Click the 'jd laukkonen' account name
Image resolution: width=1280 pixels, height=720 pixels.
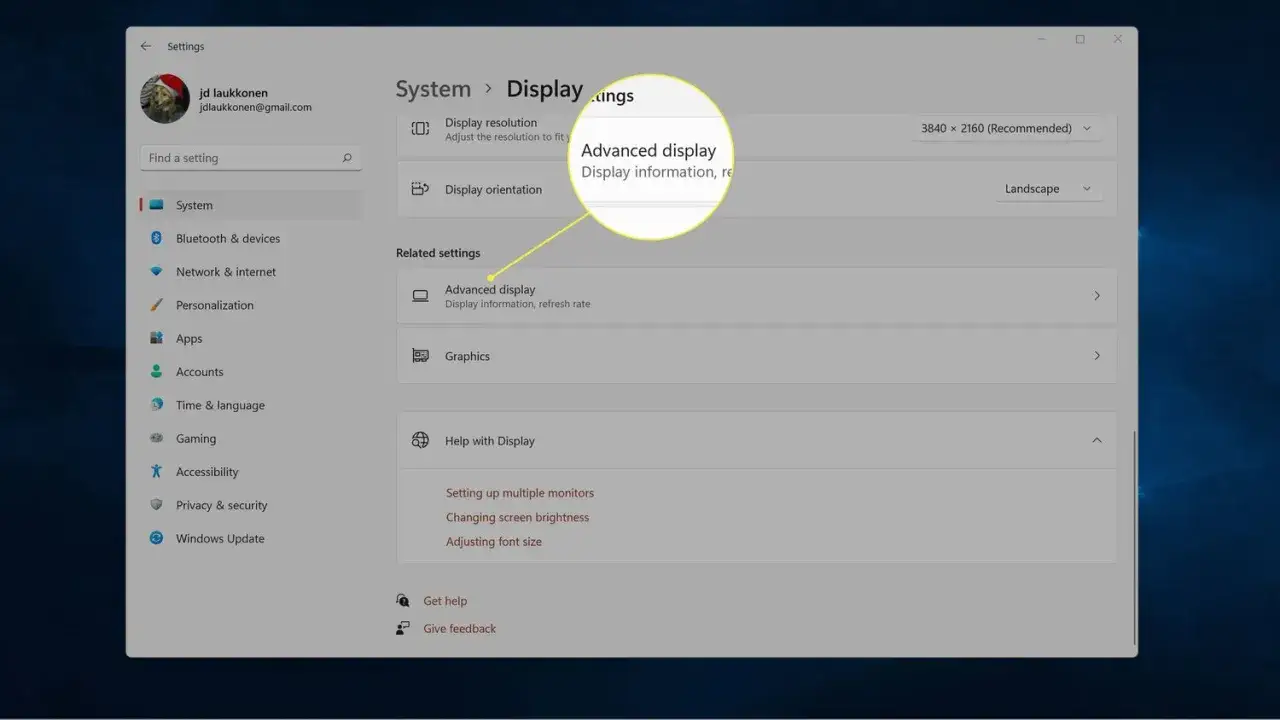[x=233, y=93]
